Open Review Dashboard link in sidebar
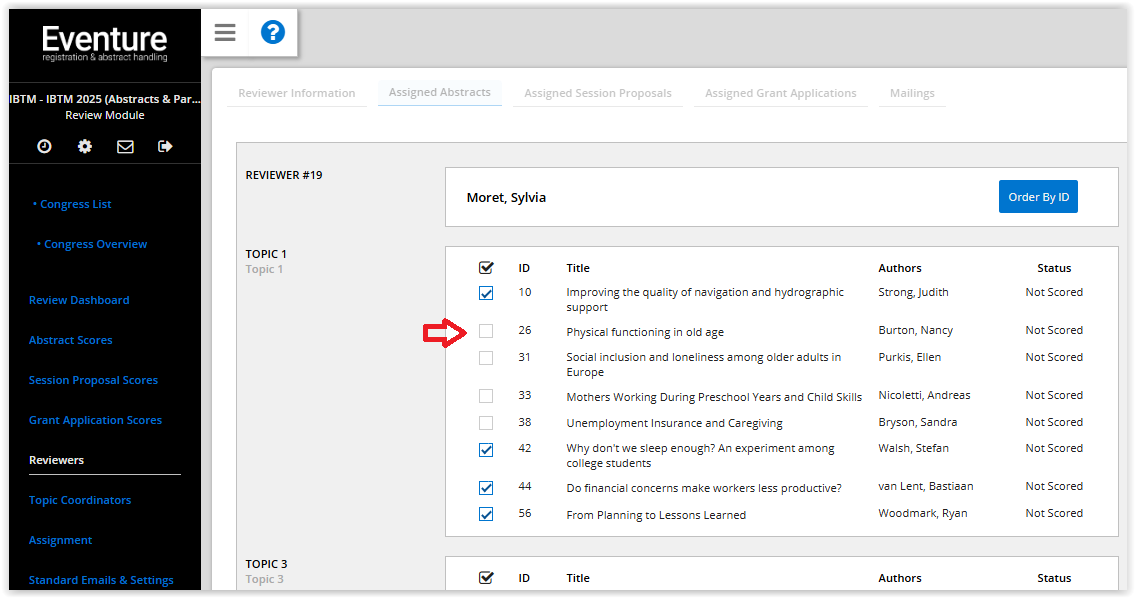The height and width of the screenshot is (598, 1135). [x=79, y=300]
